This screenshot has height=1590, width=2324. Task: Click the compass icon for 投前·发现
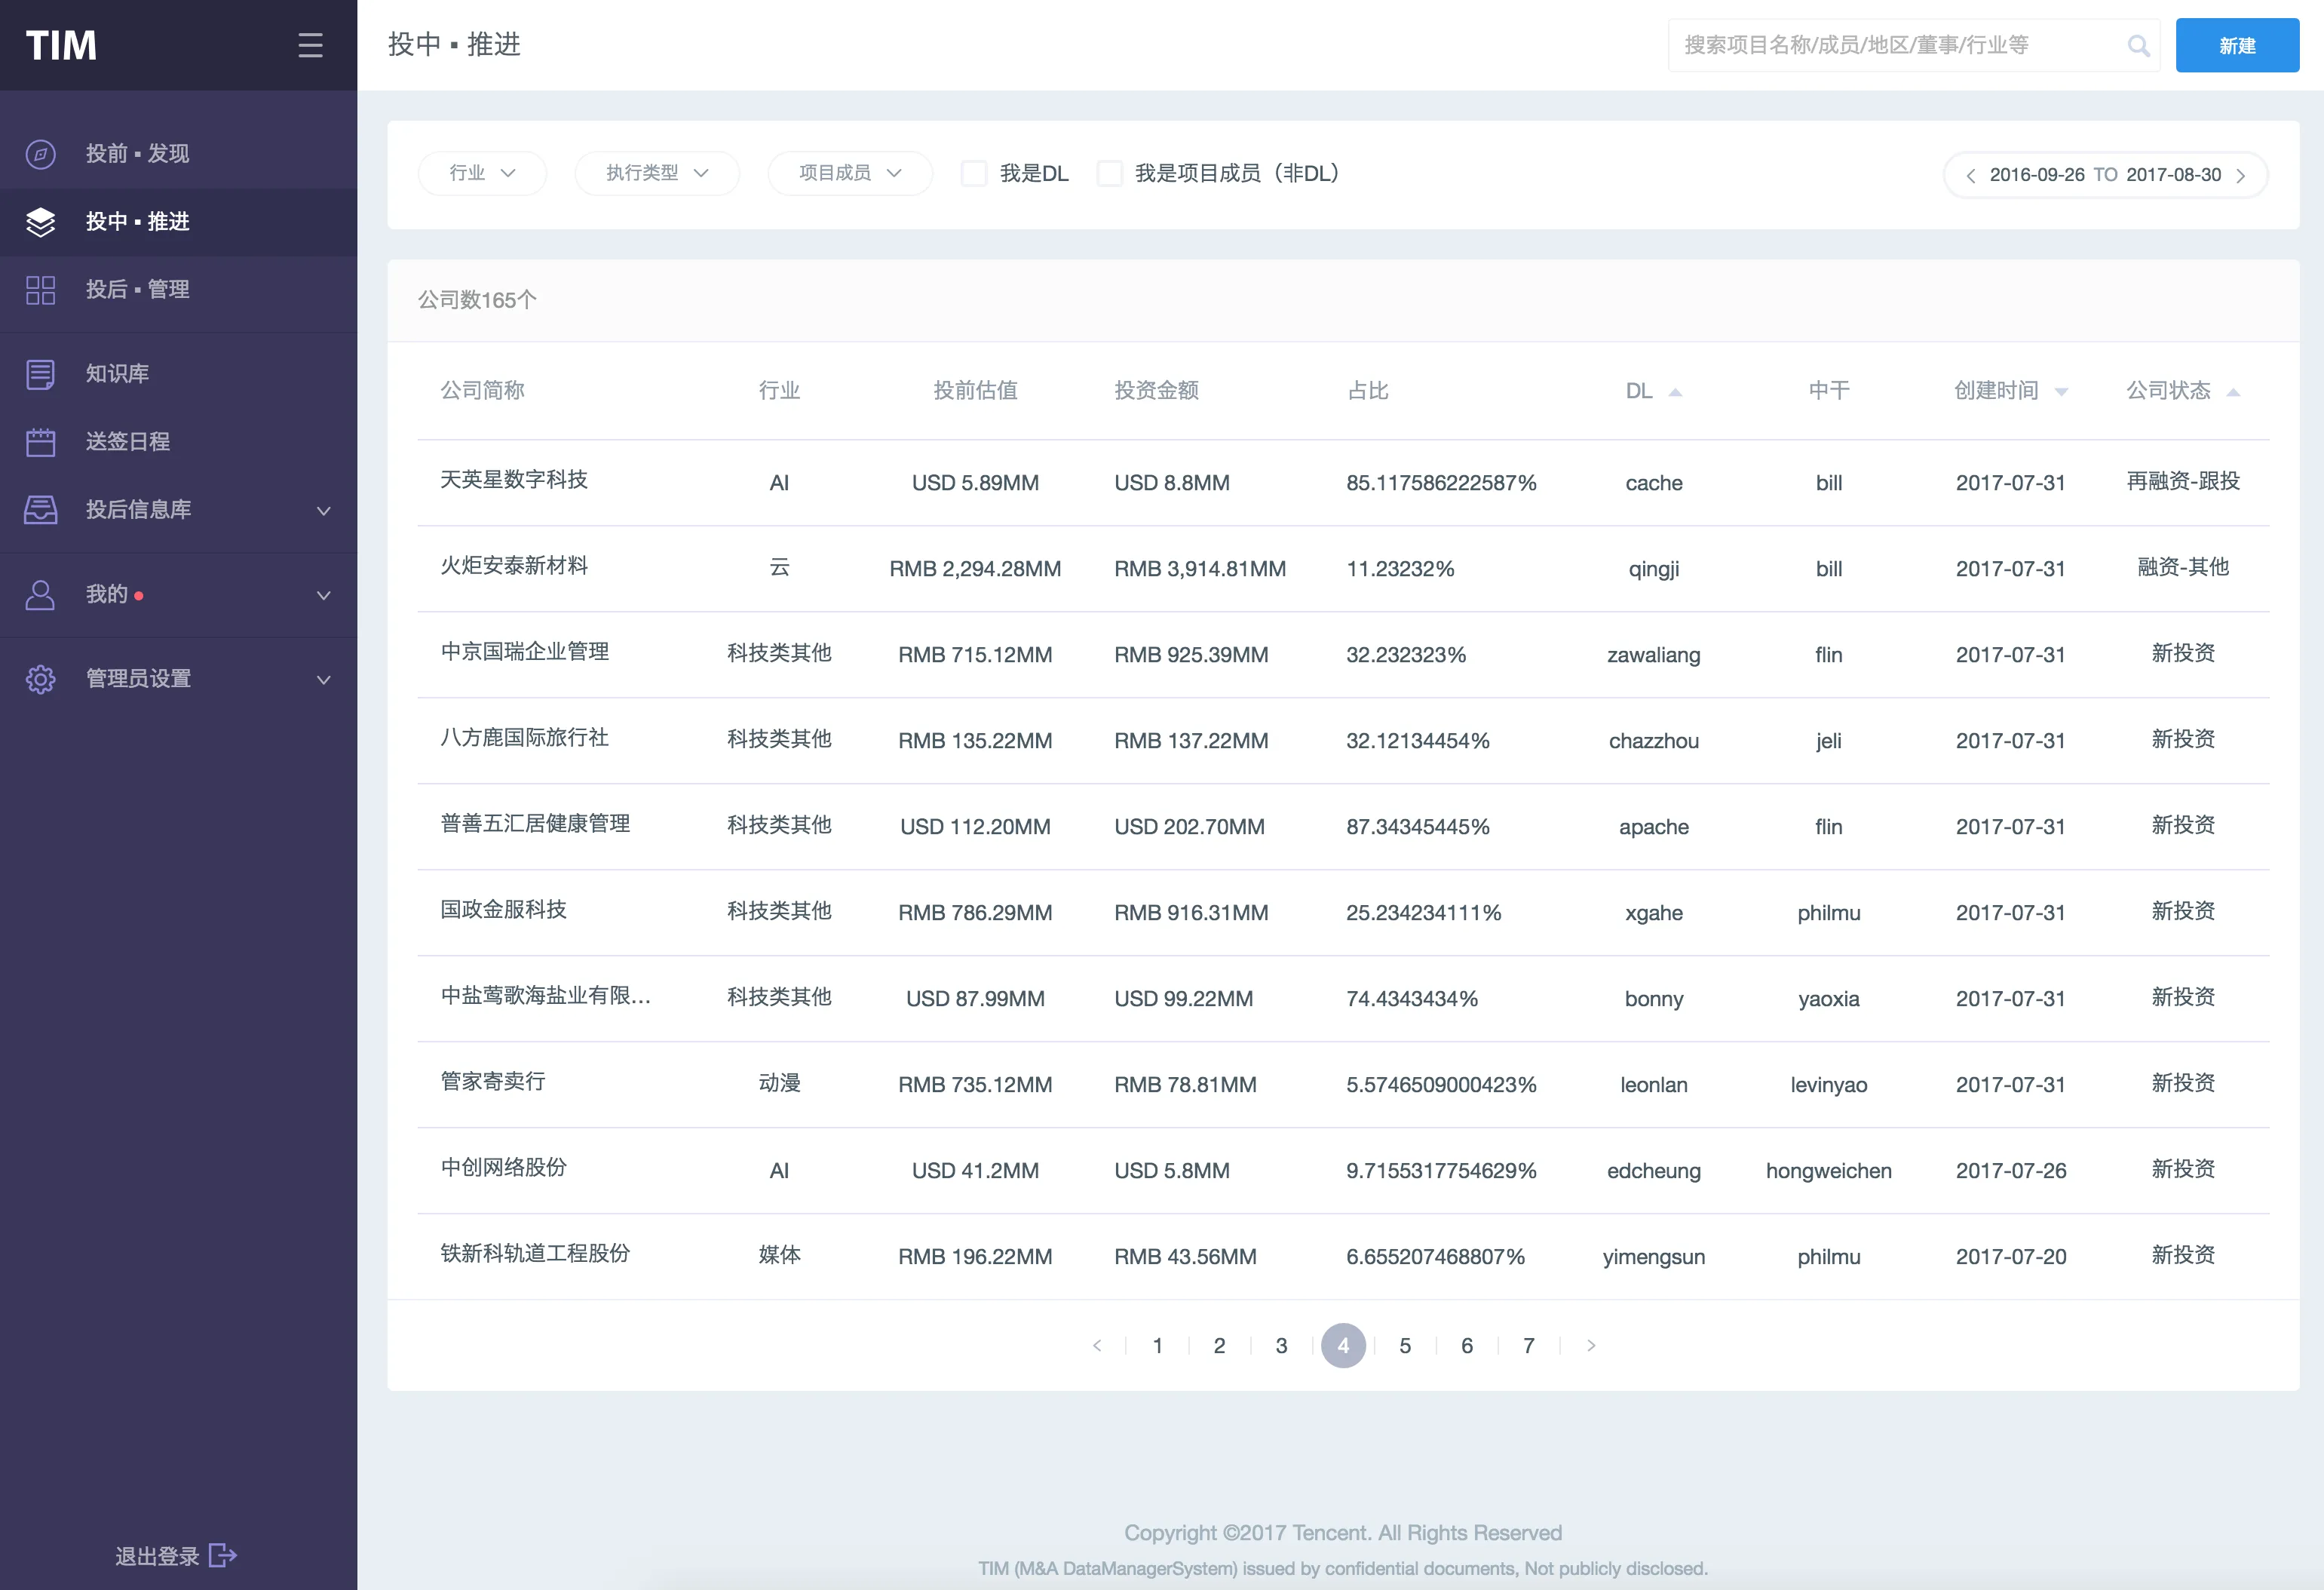pos(40,154)
